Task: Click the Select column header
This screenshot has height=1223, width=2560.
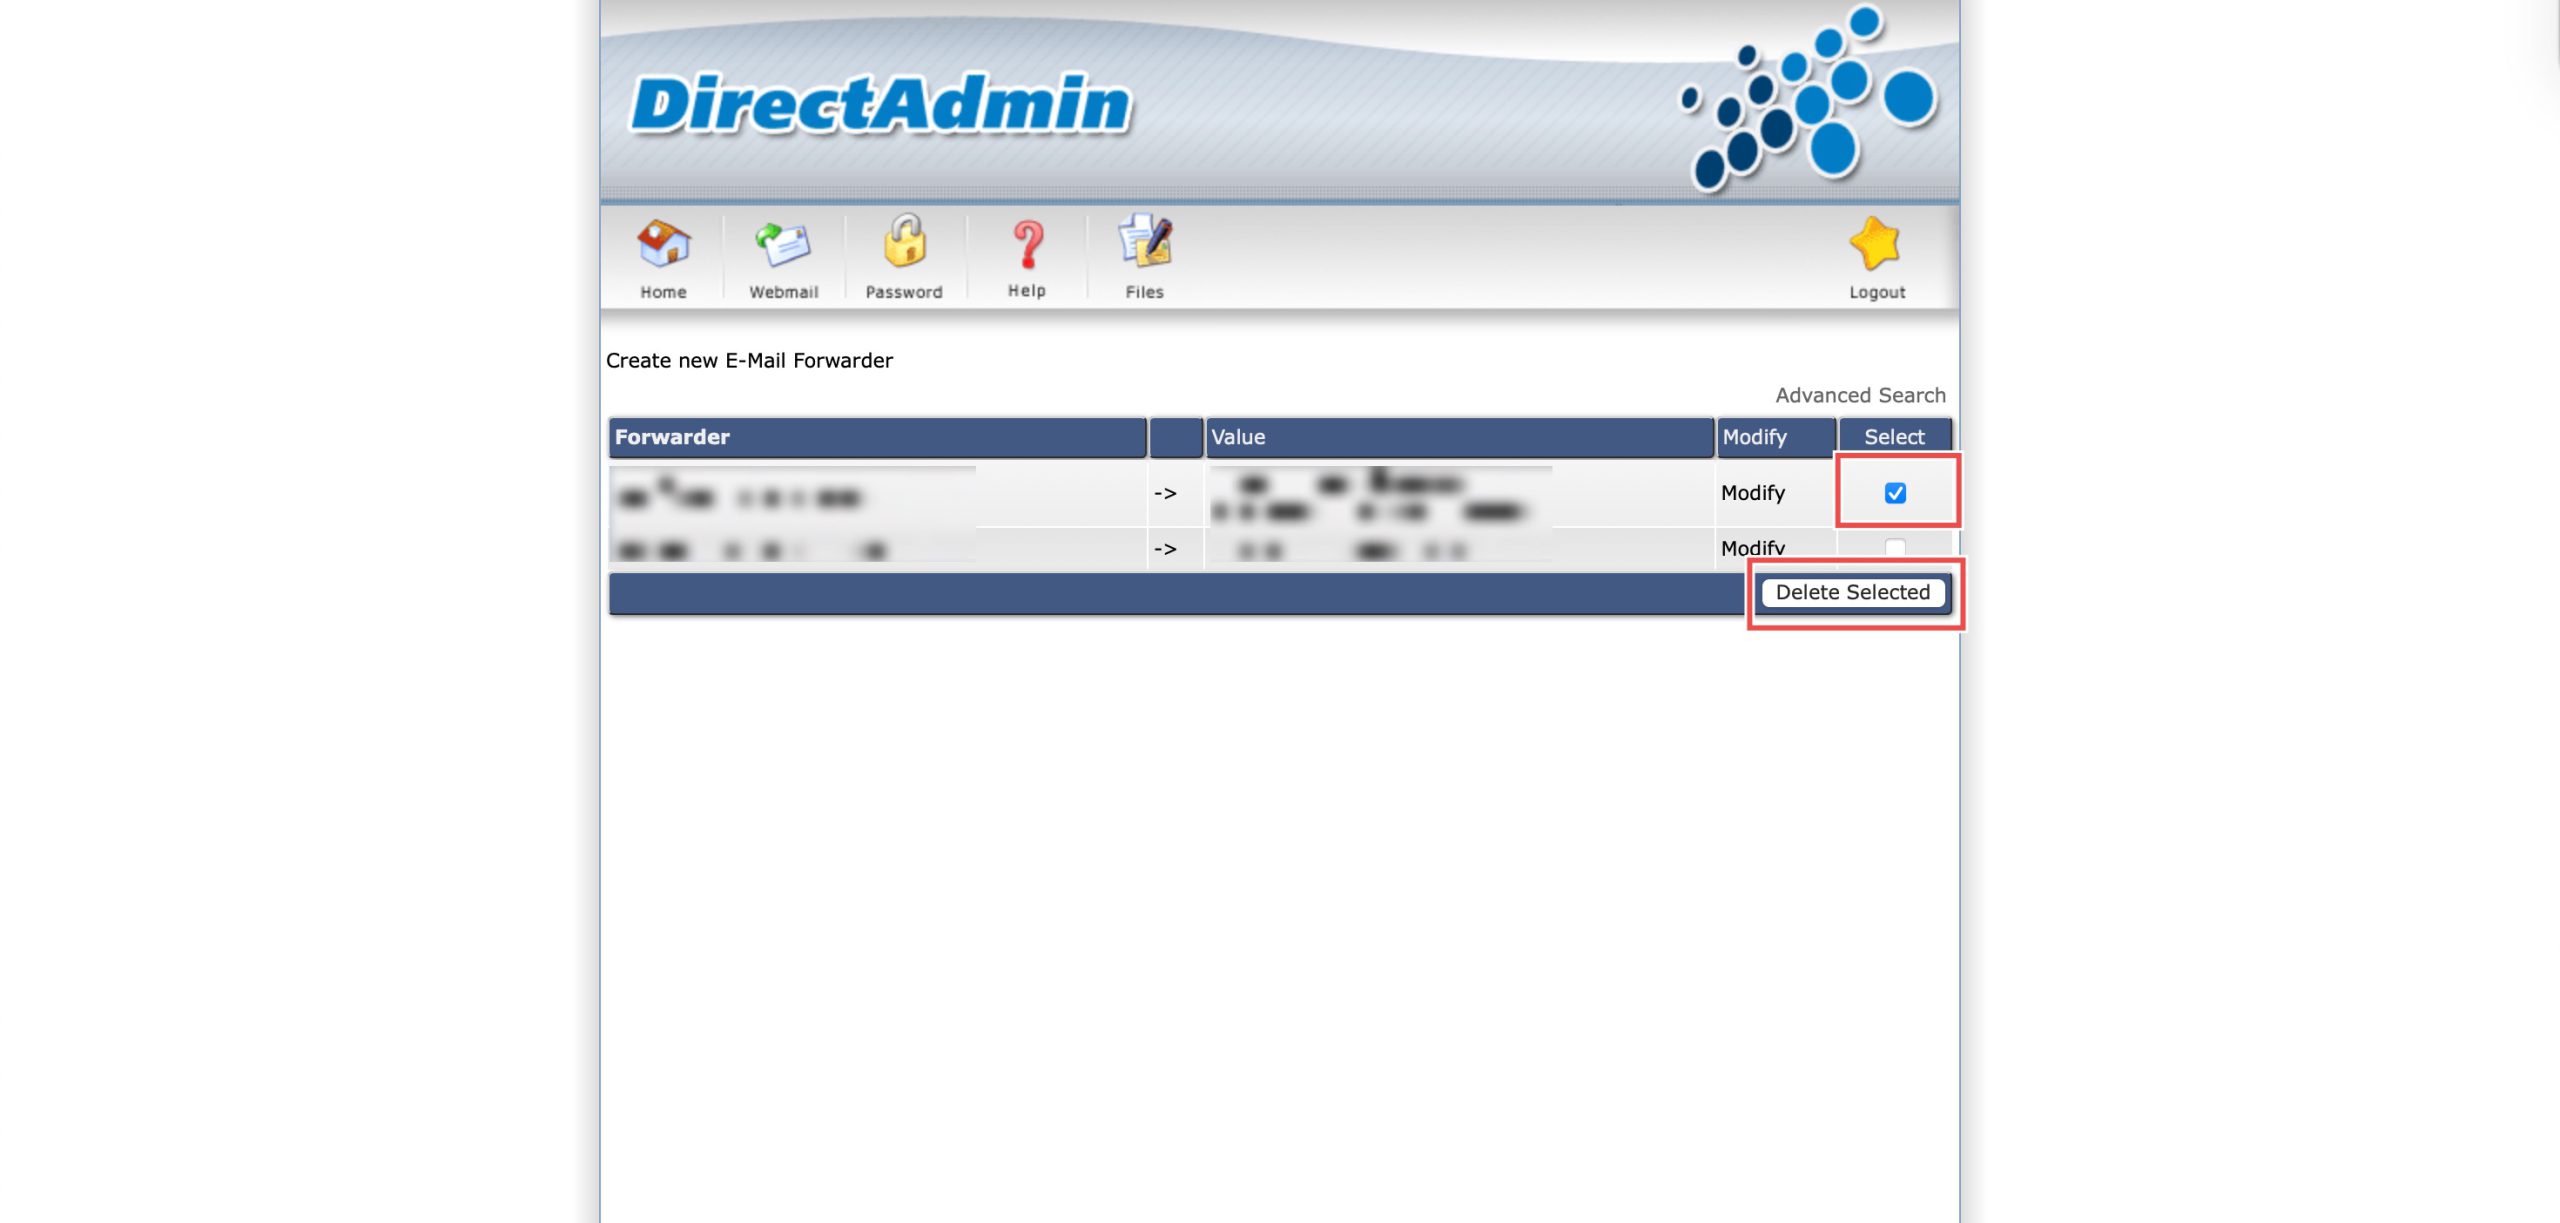Action: click(1894, 437)
